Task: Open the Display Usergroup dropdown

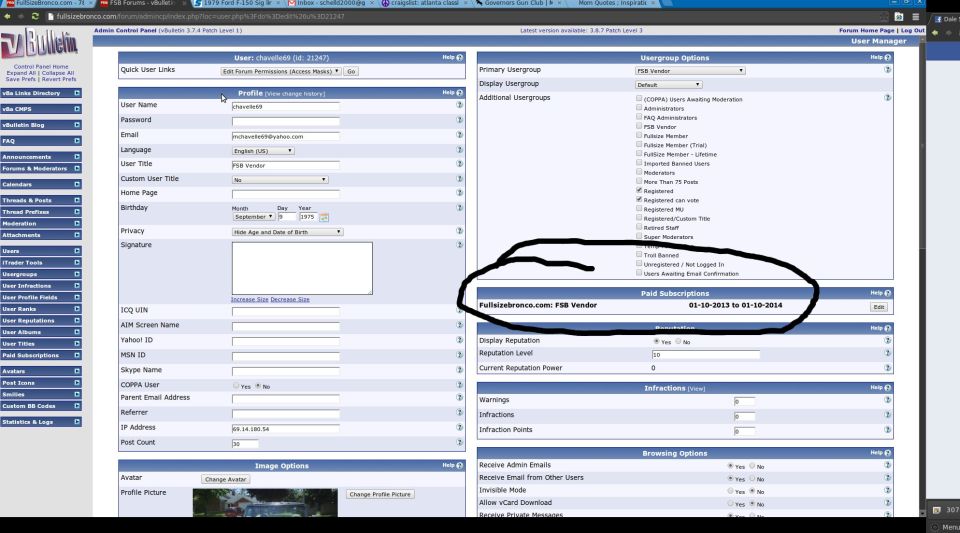Action: pyautogui.click(x=669, y=84)
